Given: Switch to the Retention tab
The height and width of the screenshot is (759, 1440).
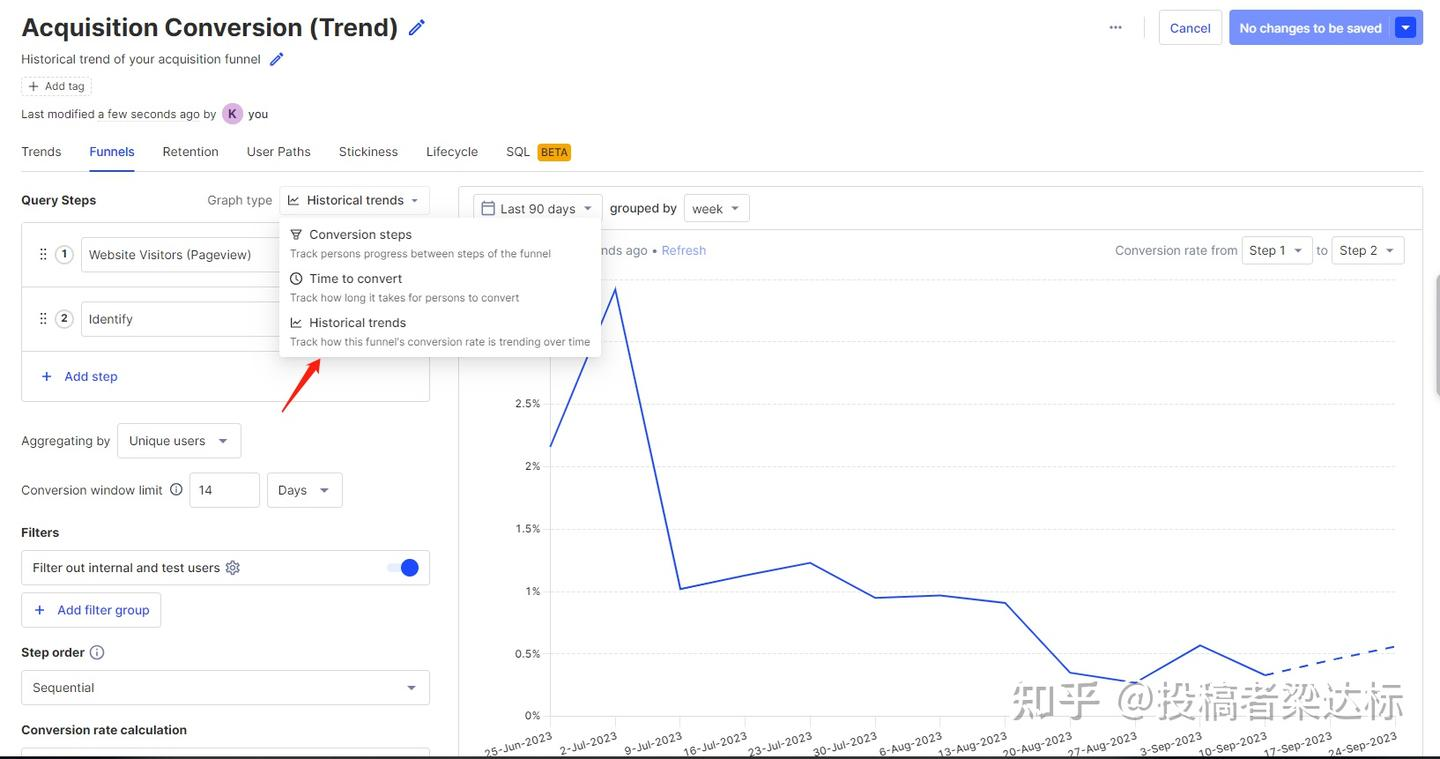Looking at the screenshot, I should (x=190, y=152).
